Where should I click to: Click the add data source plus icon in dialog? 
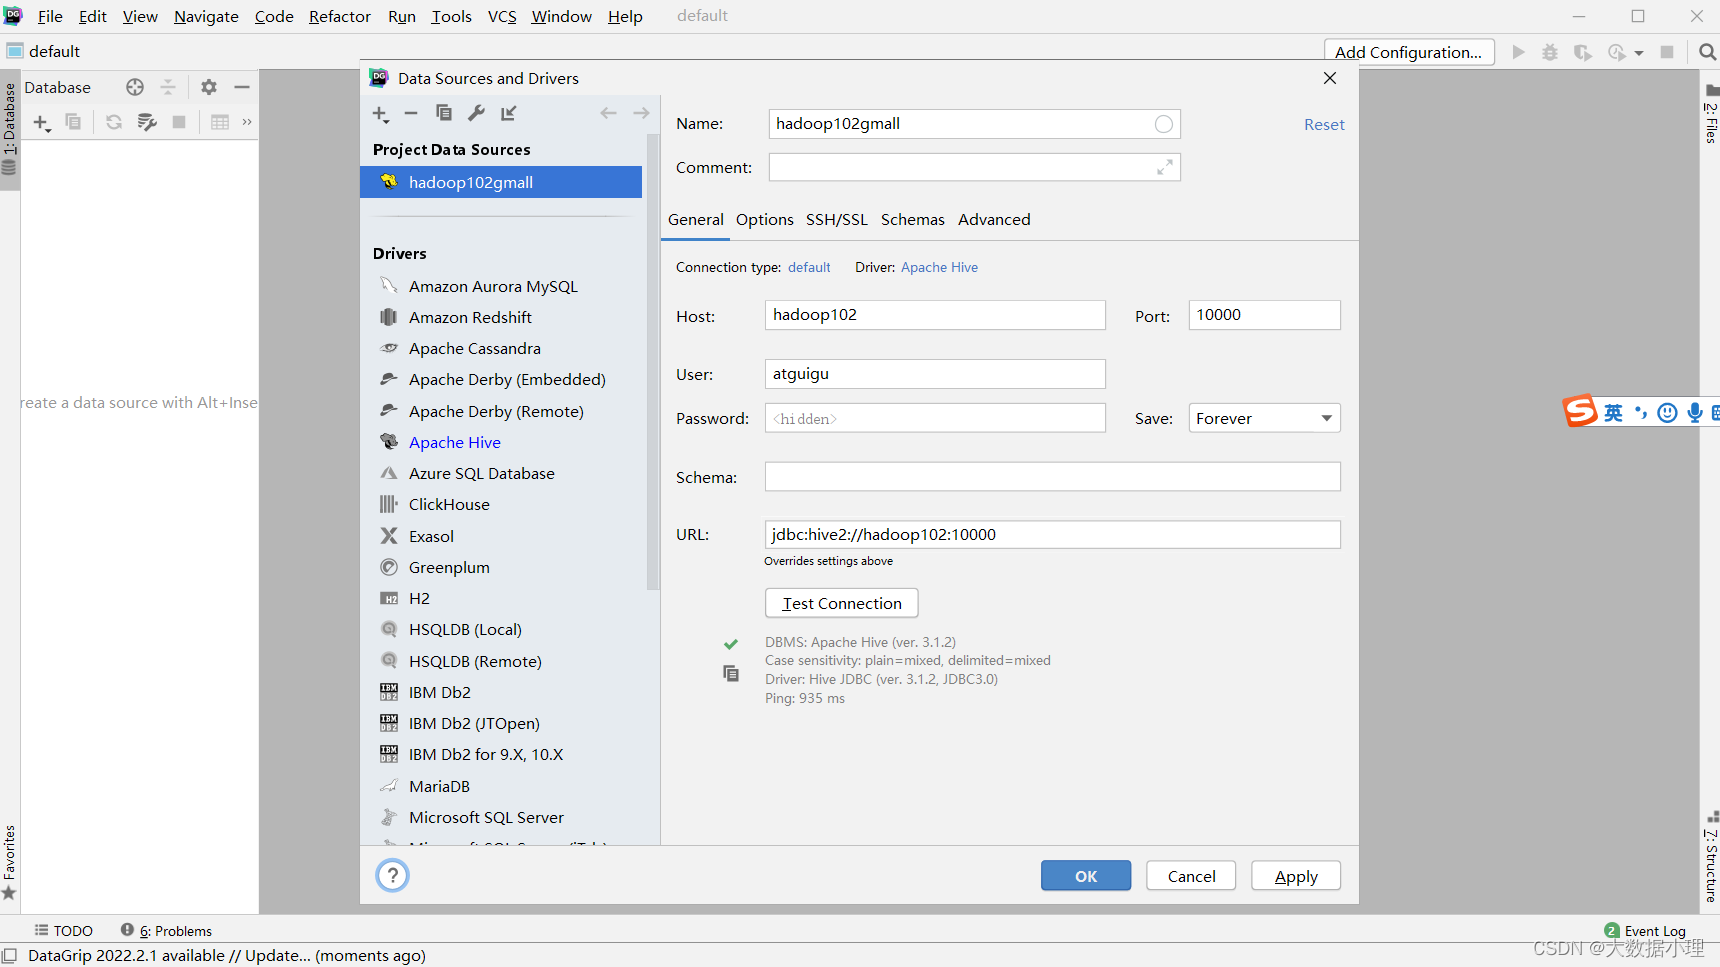click(x=380, y=114)
